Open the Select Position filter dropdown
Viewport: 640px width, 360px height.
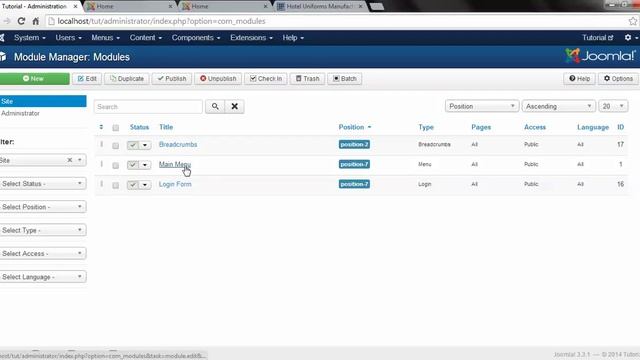click(43, 207)
